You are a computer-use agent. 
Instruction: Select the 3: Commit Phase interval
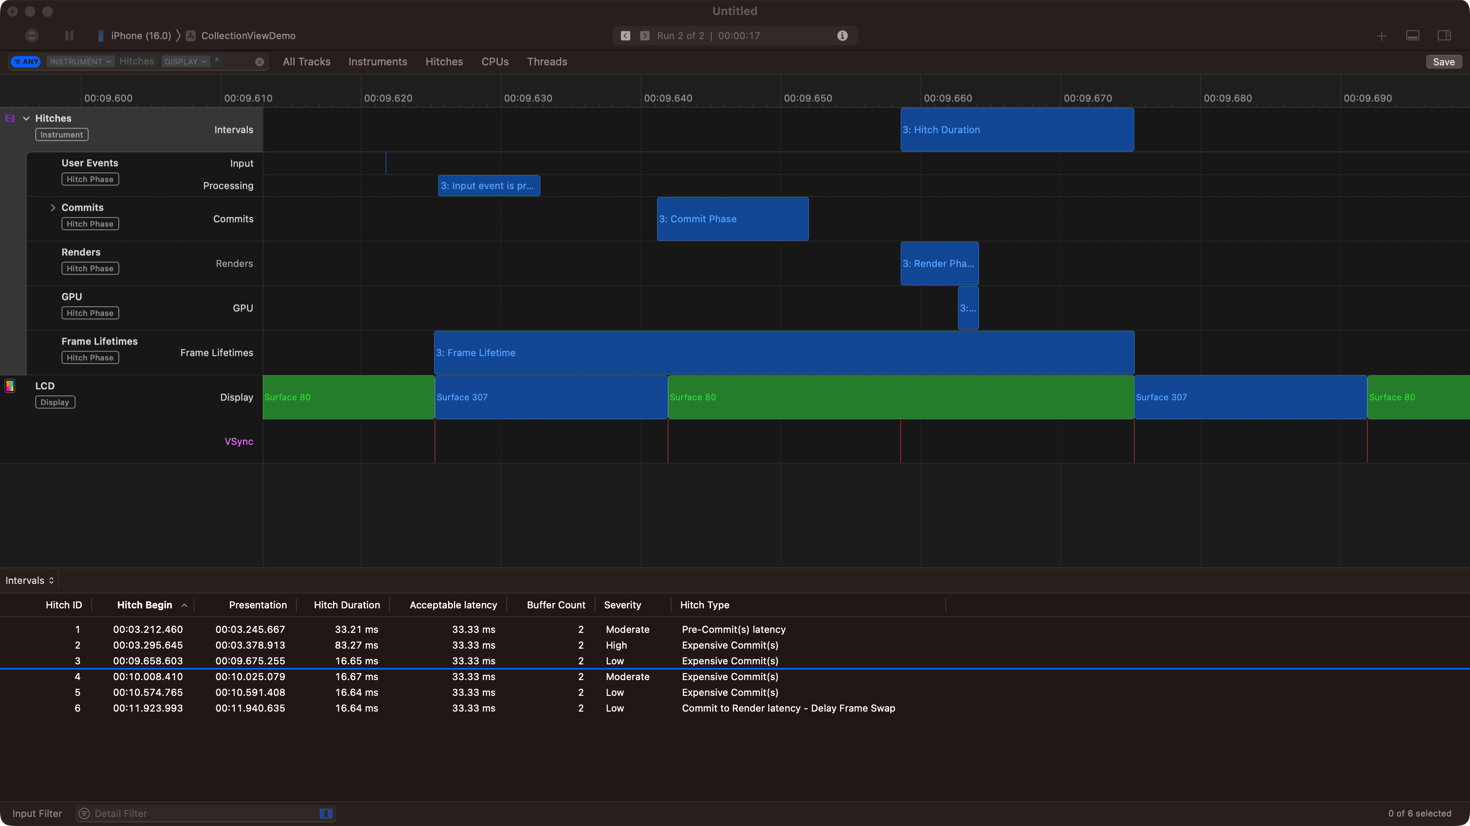point(732,219)
